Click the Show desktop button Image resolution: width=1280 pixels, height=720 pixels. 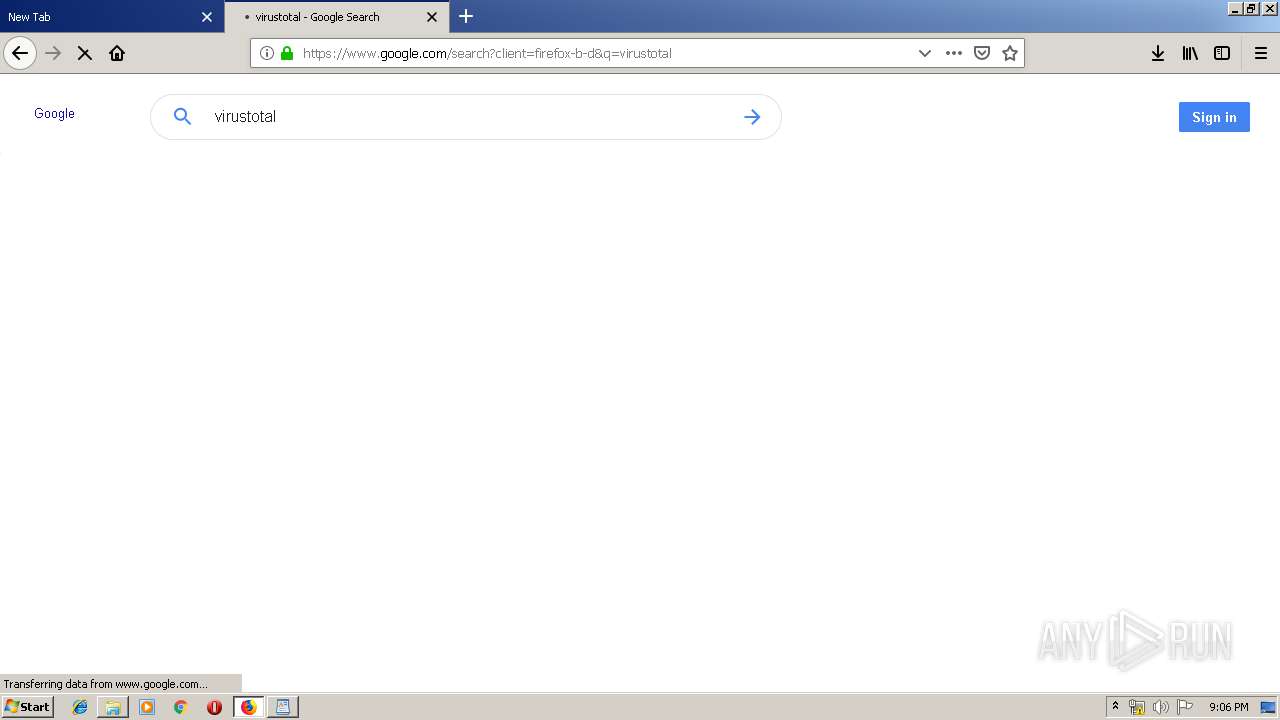click(1268, 707)
